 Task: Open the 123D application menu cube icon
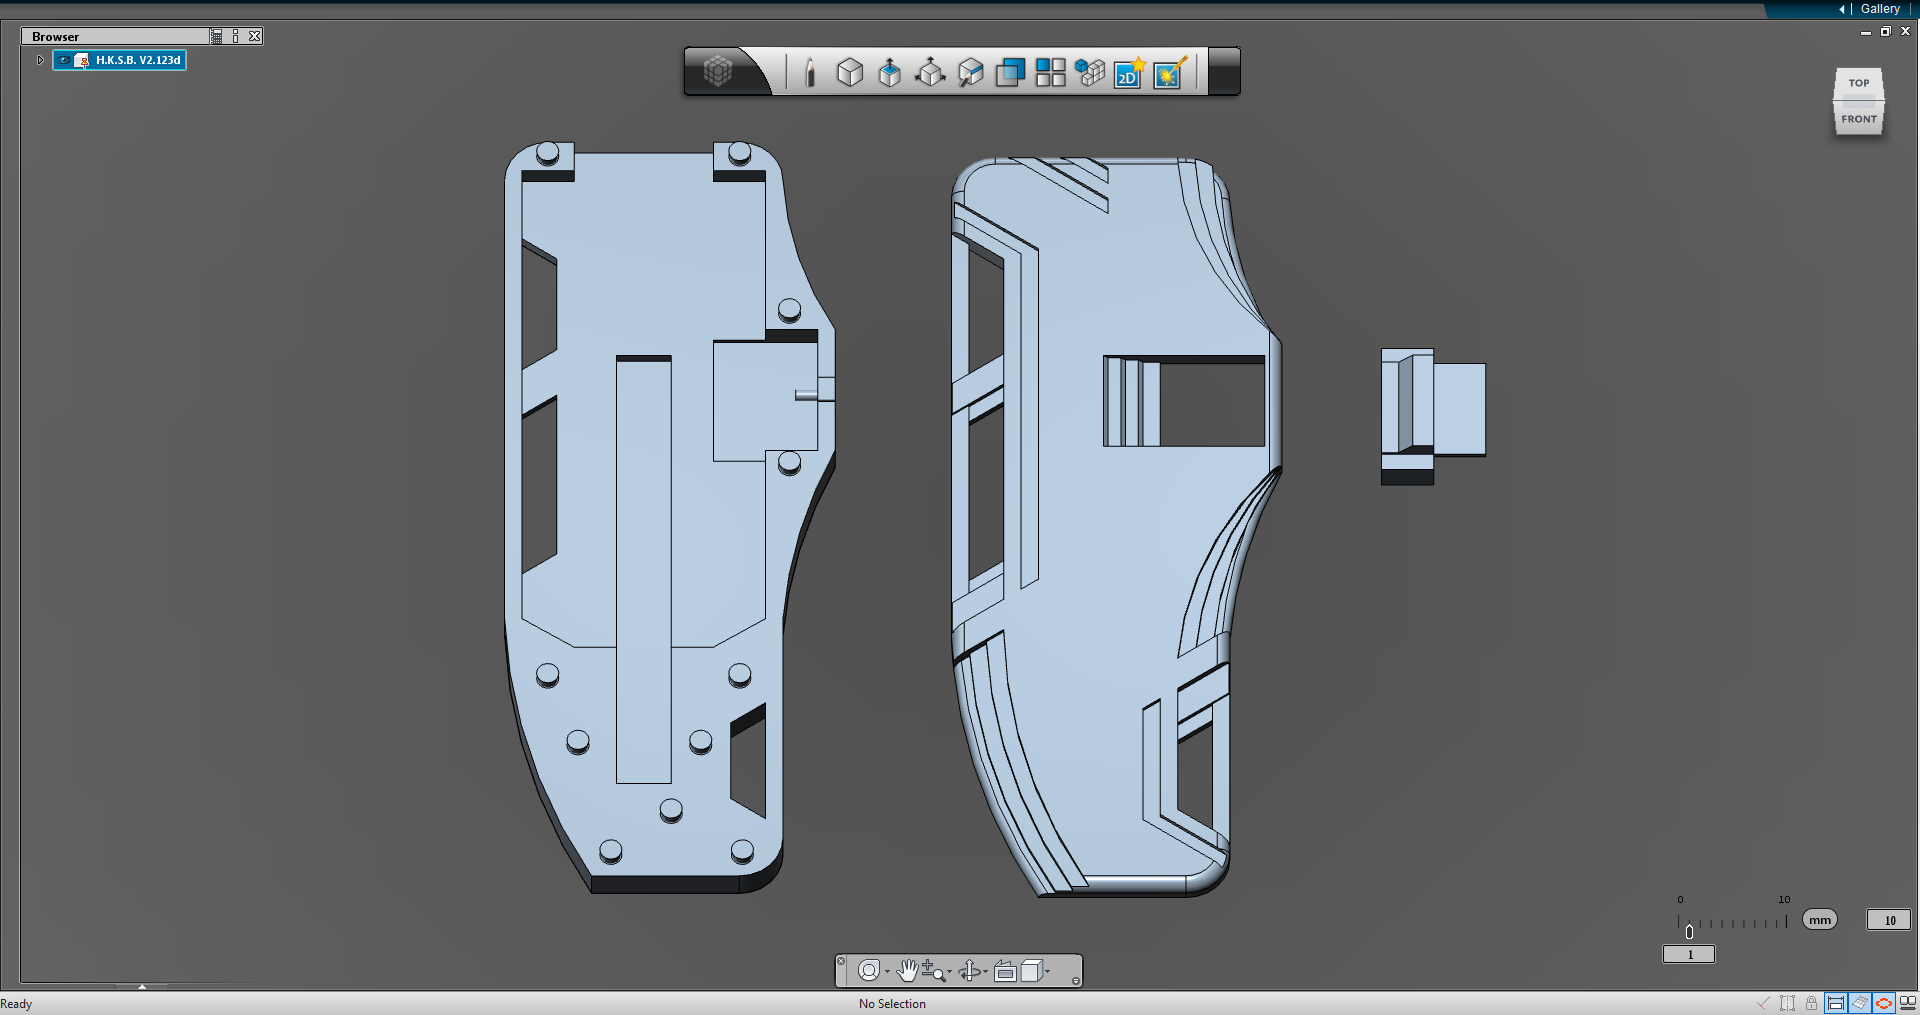point(718,71)
